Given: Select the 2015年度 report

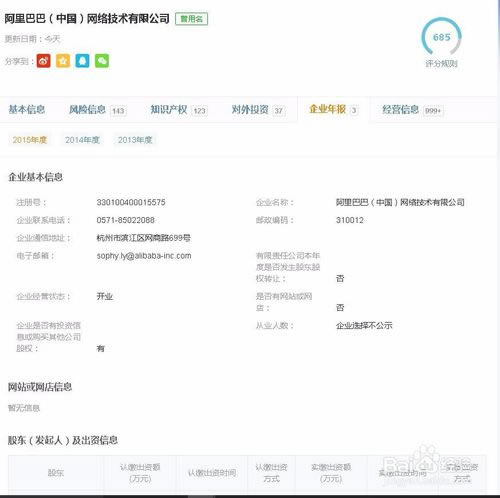Looking at the screenshot, I should pos(30,140).
